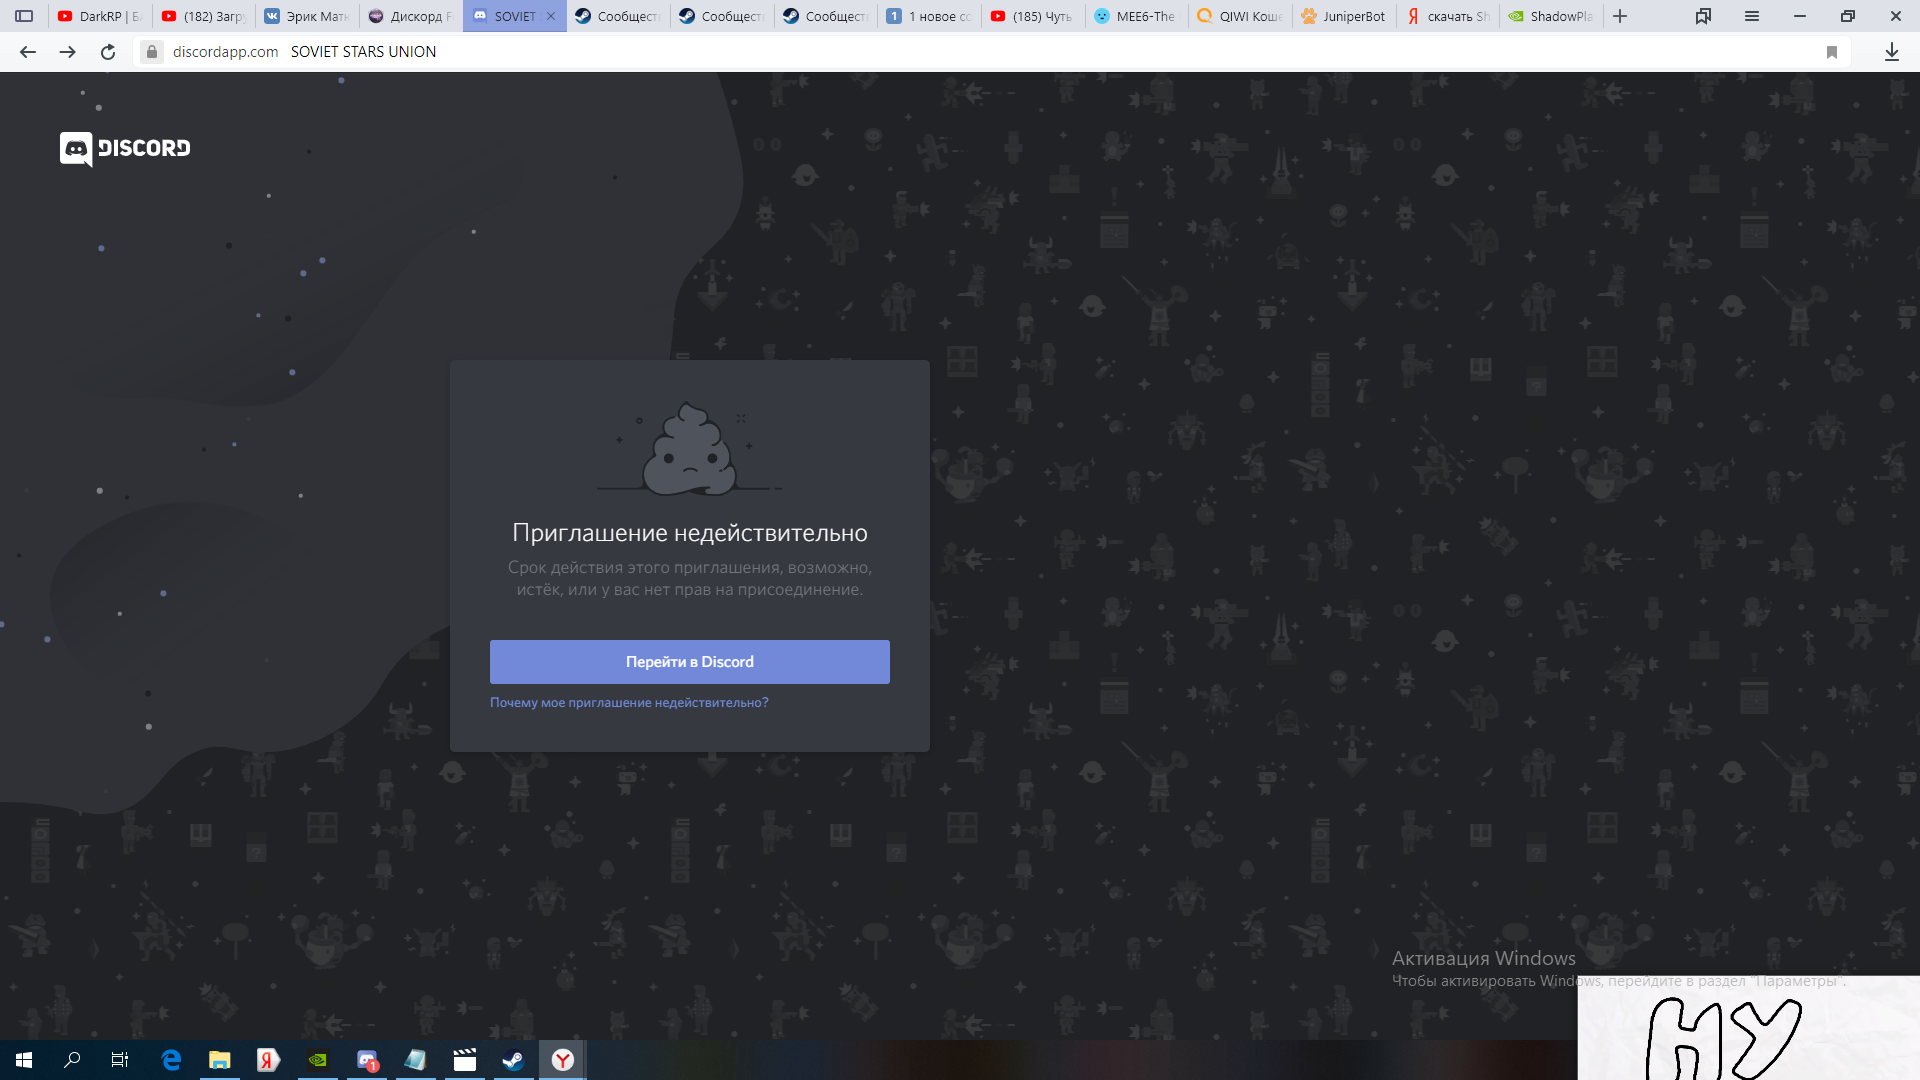This screenshot has height=1080, width=1920.
Task: Click the 'Перейти в Discord' button
Action: click(x=689, y=662)
